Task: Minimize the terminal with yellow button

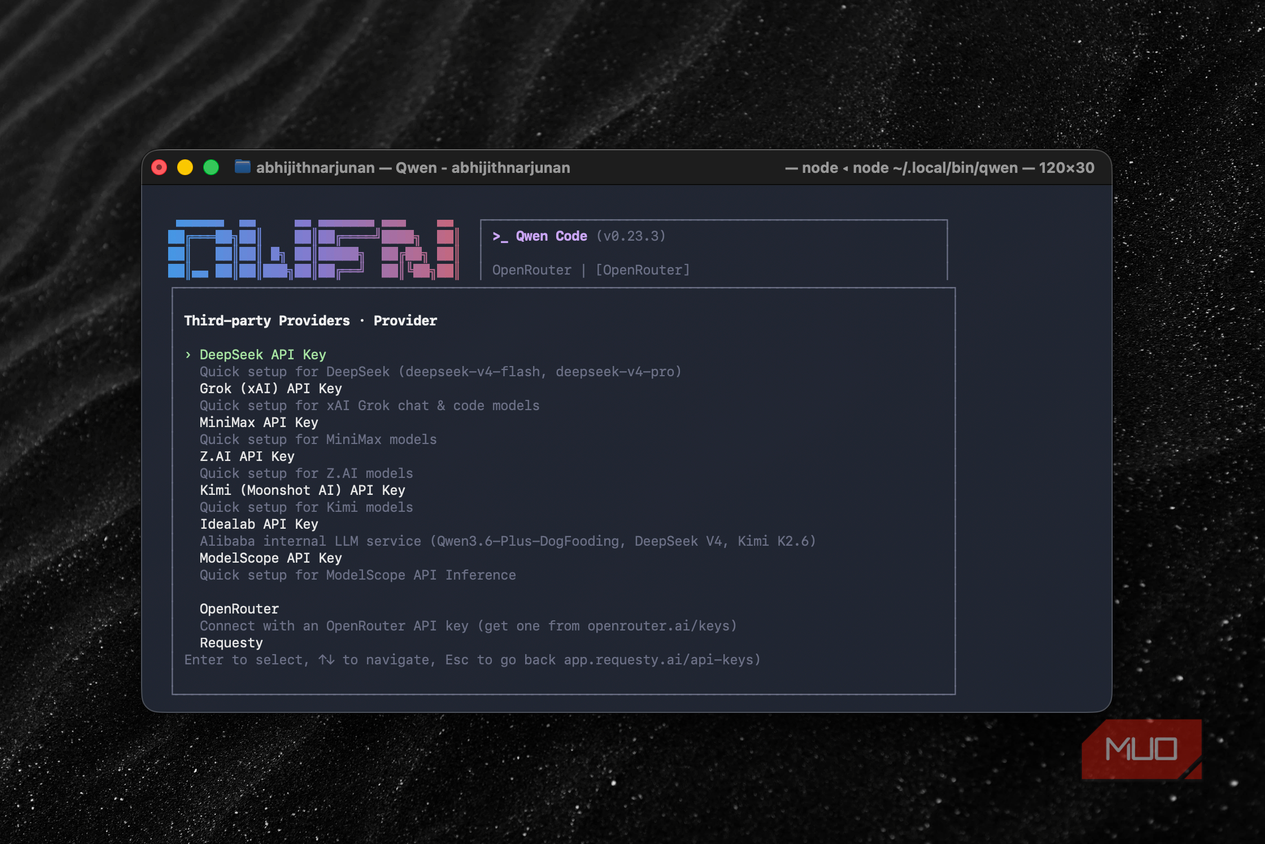Action: point(185,167)
